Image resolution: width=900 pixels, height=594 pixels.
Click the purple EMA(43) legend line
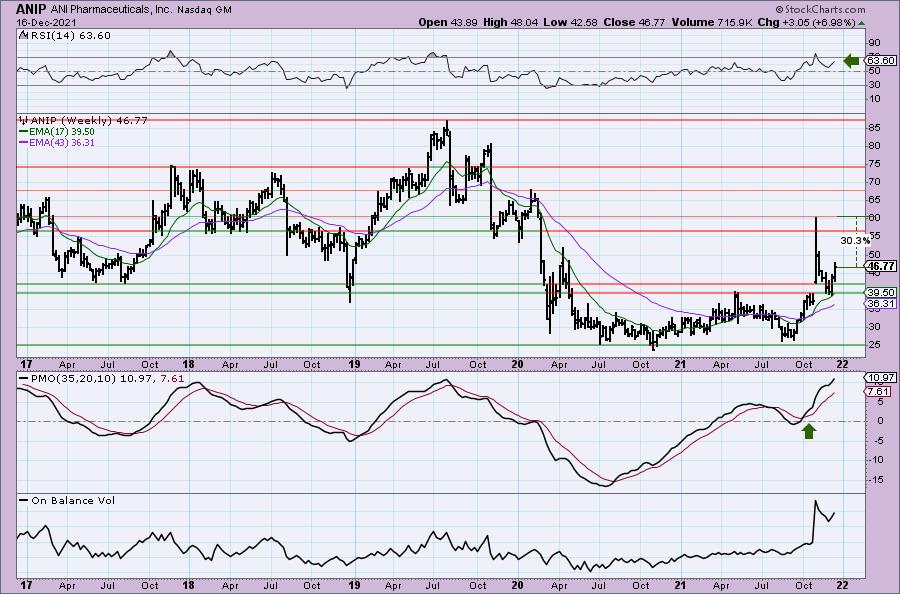[x=23, y=142]
